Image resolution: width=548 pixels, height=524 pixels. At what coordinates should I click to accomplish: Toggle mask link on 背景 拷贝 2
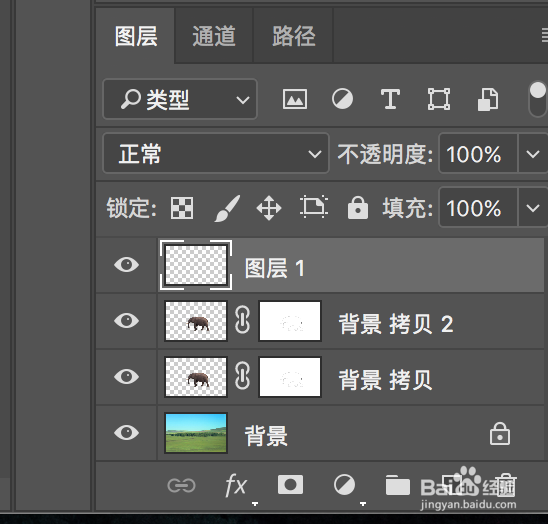243,320
